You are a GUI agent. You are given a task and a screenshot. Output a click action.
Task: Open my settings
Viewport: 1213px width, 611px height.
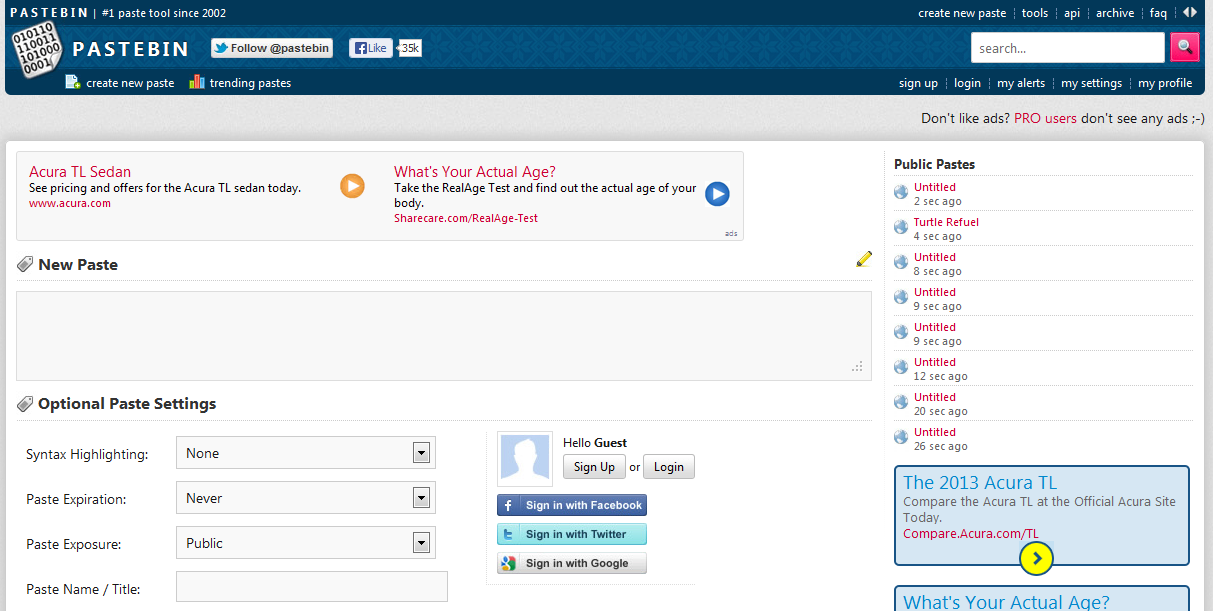click(1091, 83)
